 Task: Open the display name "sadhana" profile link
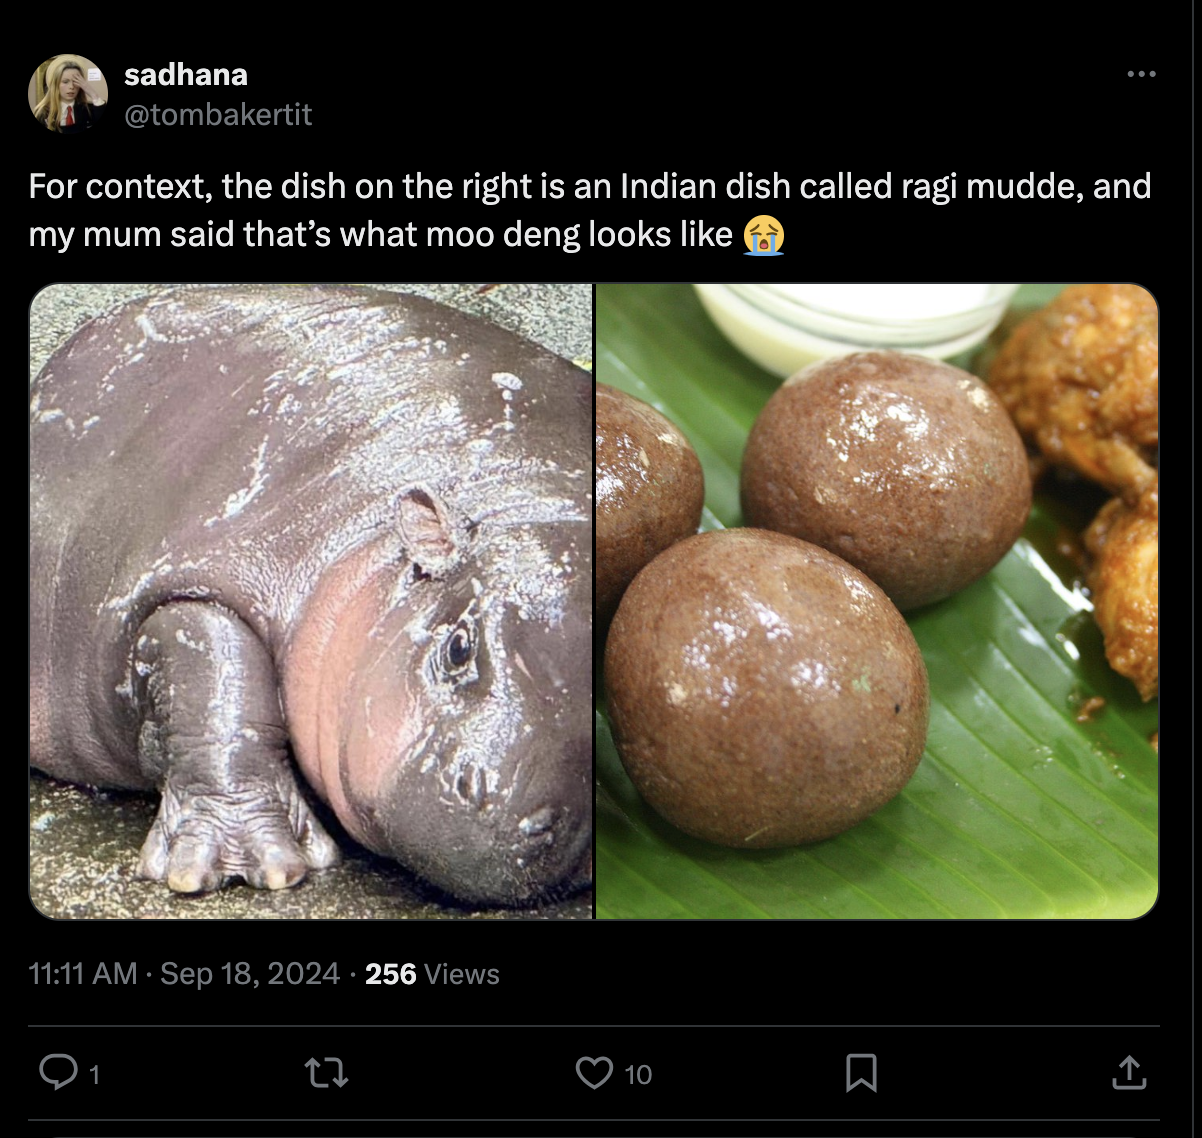pos(186,74)
